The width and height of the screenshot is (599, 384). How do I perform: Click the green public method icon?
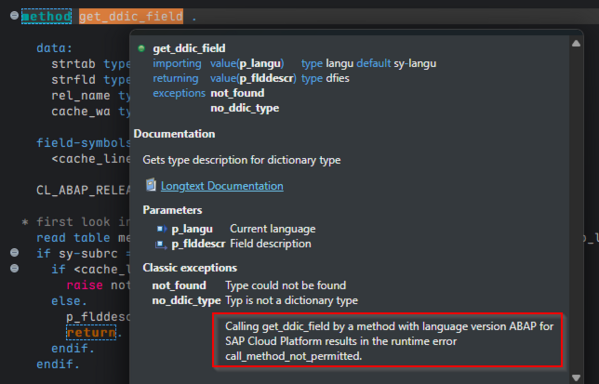coord(141,48)
